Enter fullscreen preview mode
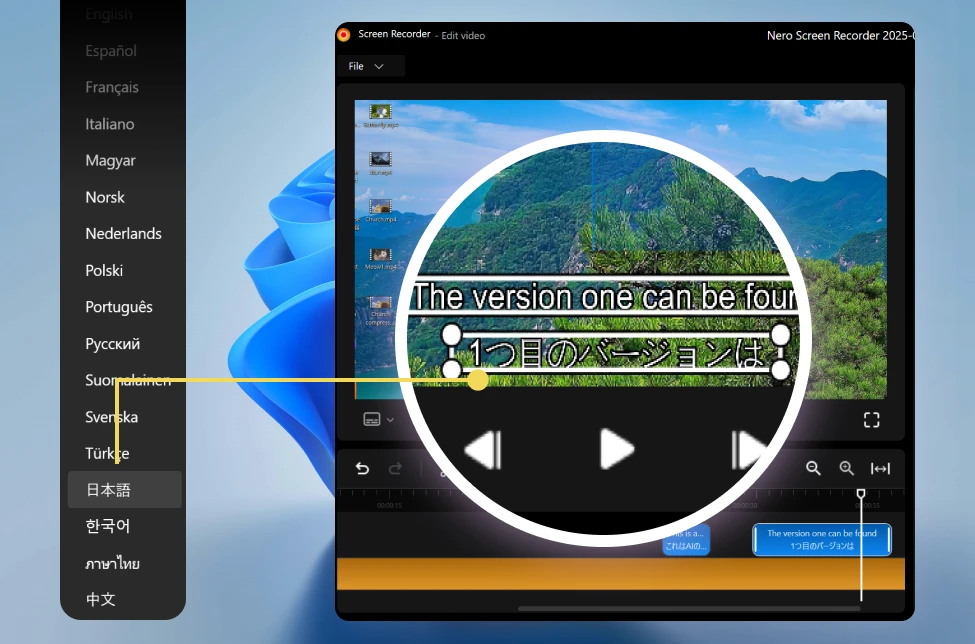The width and height of the screenshot is (975, 644). pyautogui.click(x=872, y=420)
